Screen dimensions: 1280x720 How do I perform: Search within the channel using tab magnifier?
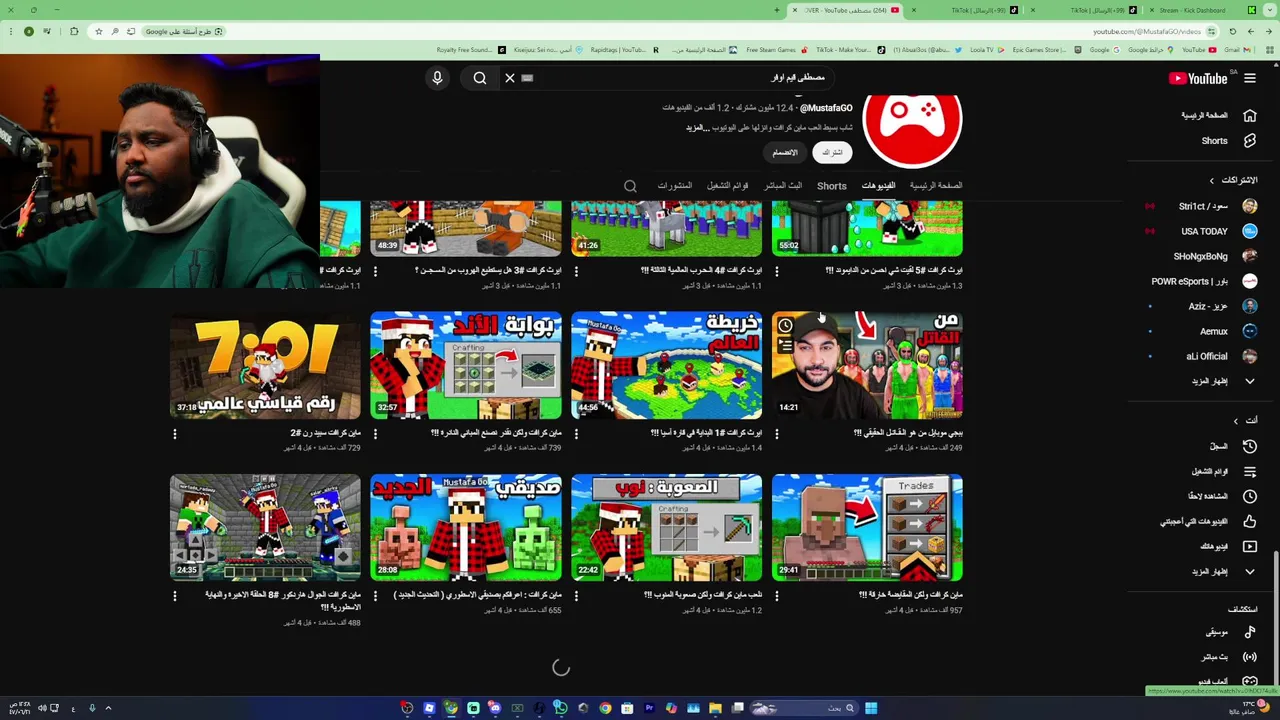[630, 186]
